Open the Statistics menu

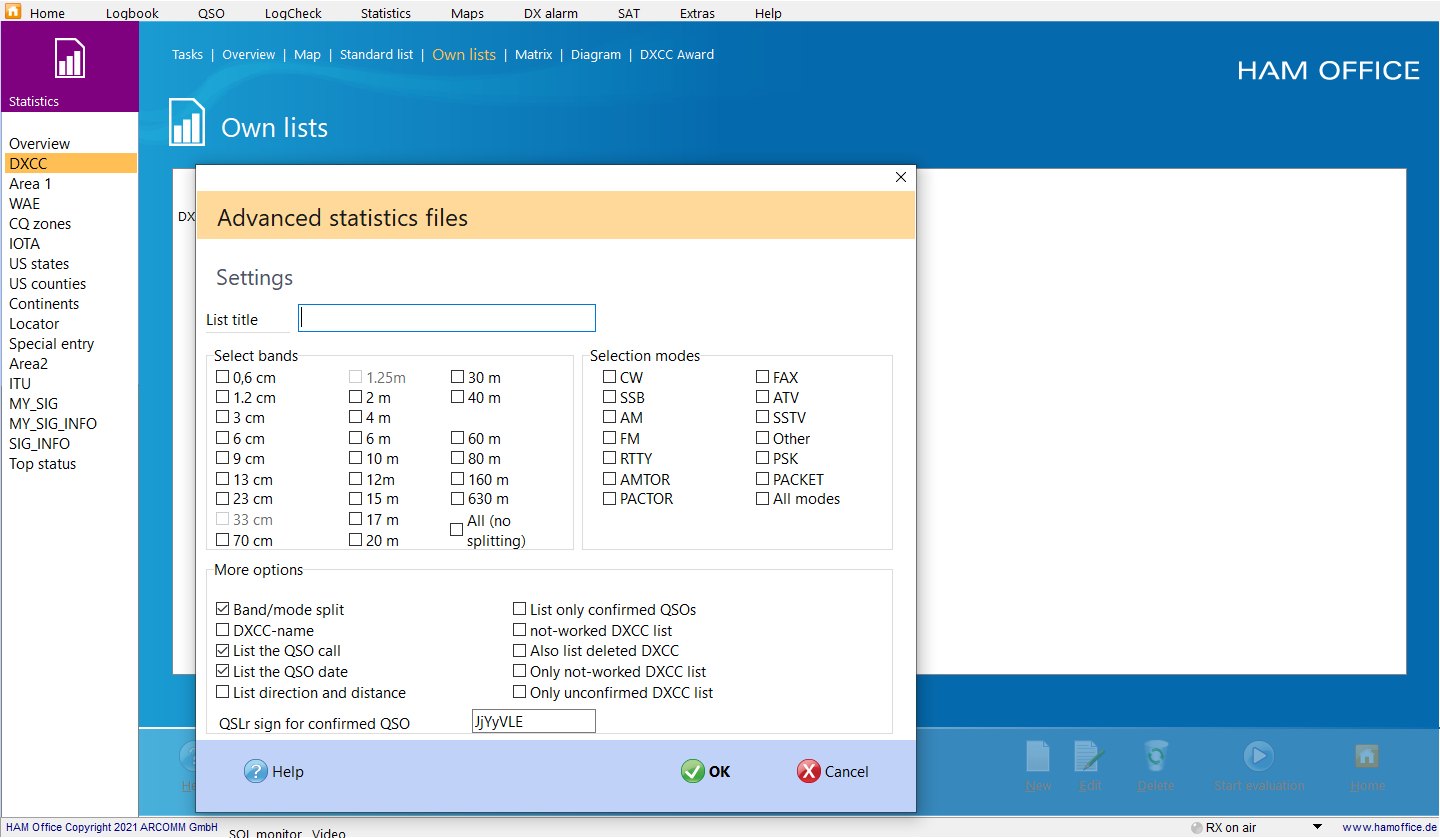coord(386,13)
